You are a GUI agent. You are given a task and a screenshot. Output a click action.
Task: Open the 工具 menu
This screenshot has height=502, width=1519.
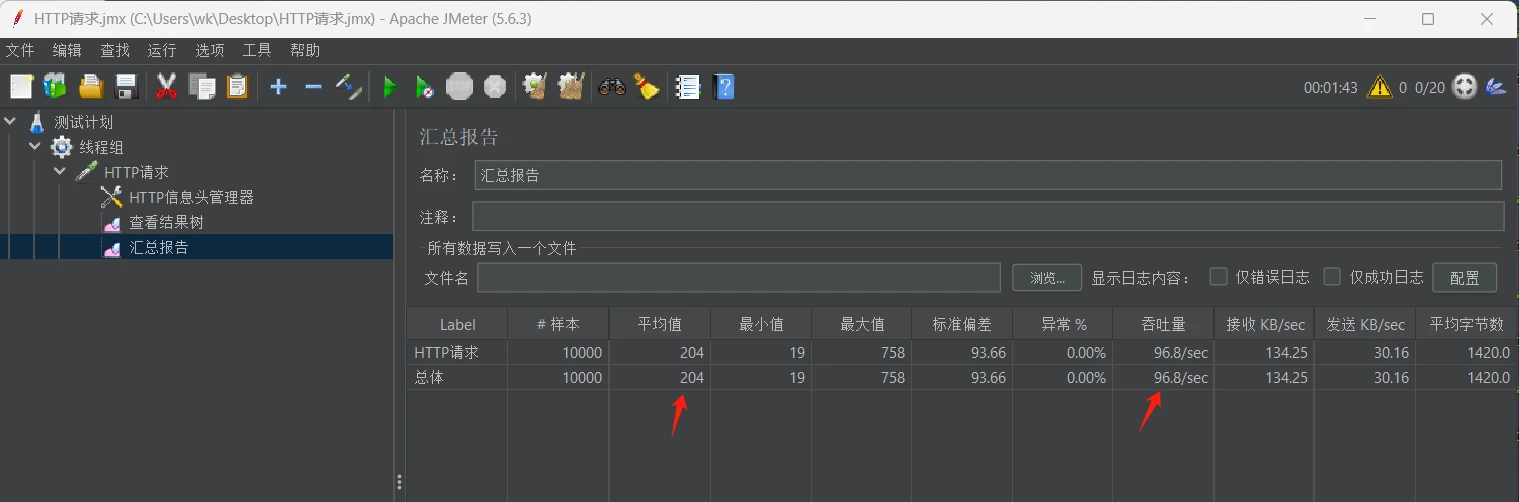[x=257, y=50]
